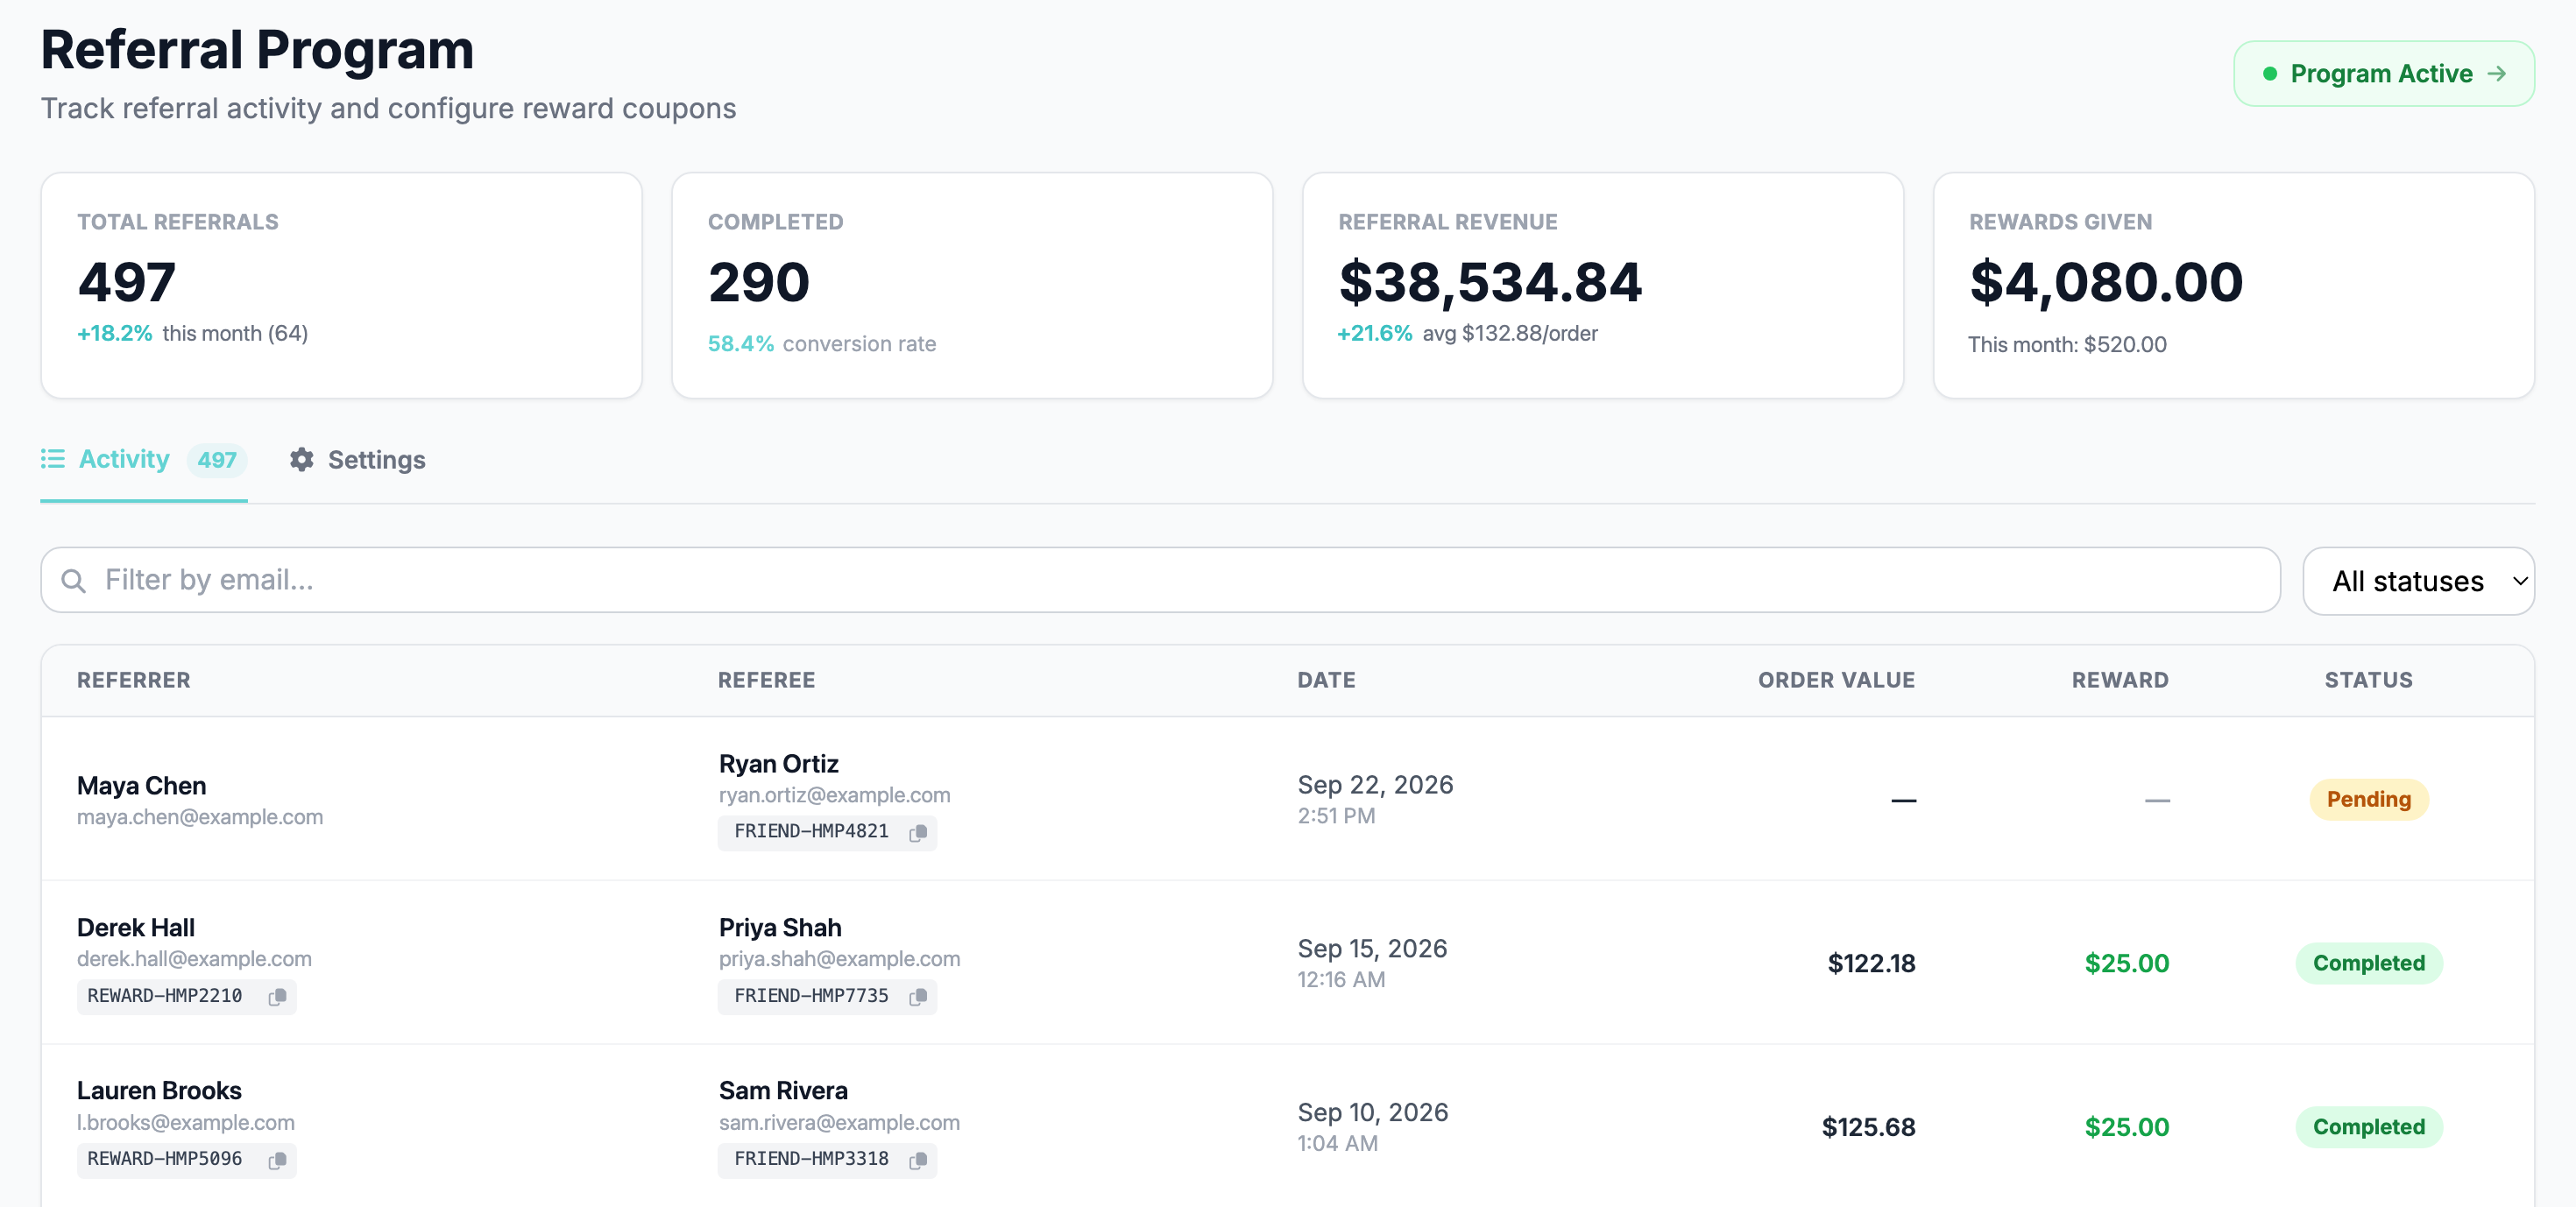Click the Pending status badge
This screenshot has height=1207, width=2576.
(x=2368, y=799)
